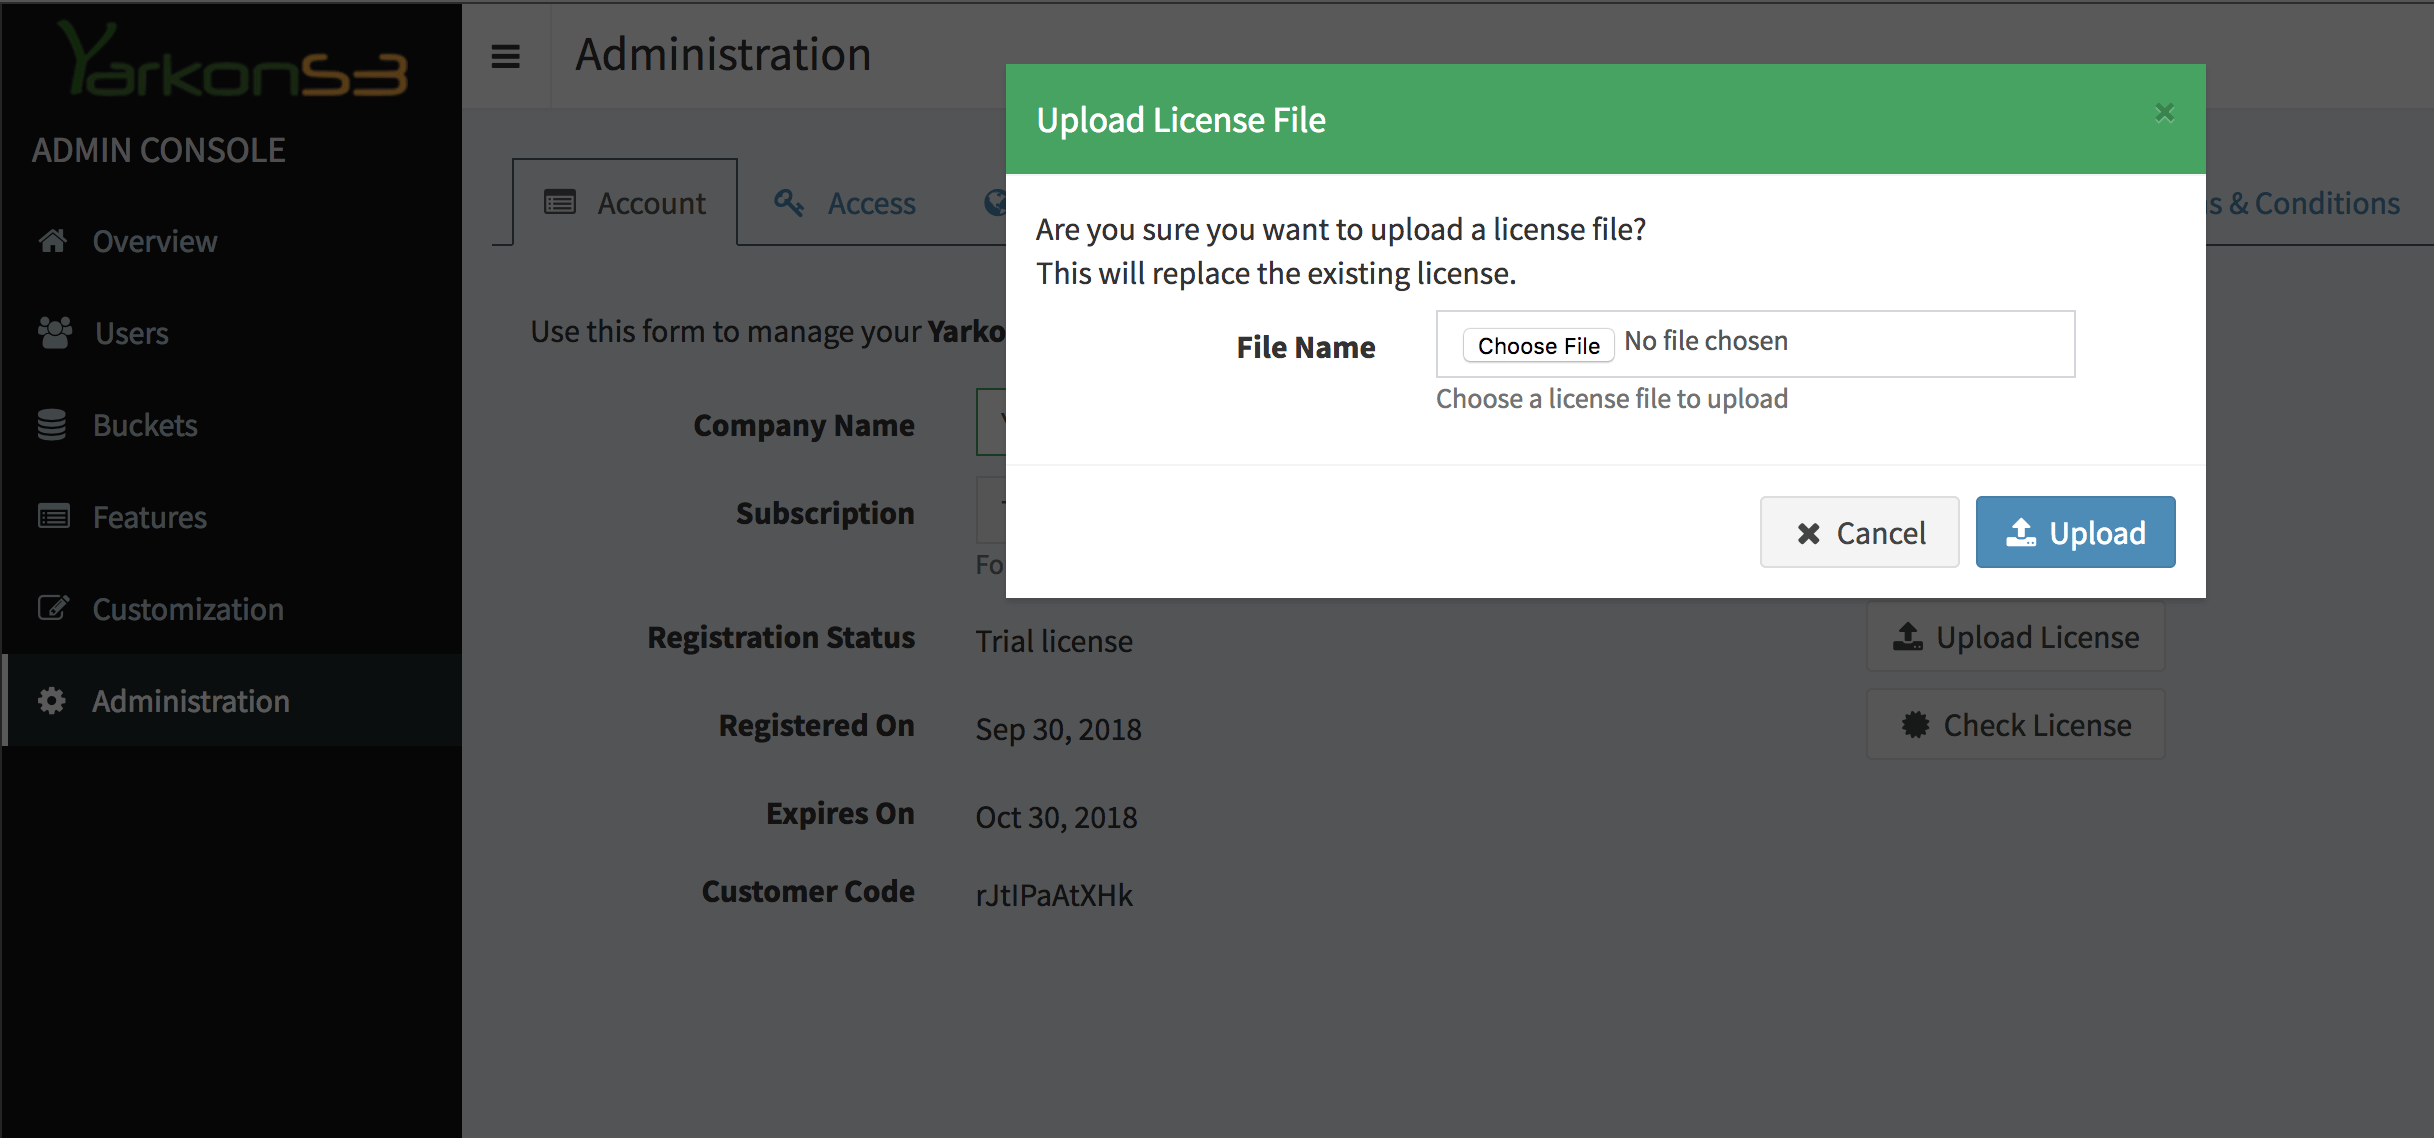Click the Customization edit icon
The image size is (2434, 1138).
(54, 608)
